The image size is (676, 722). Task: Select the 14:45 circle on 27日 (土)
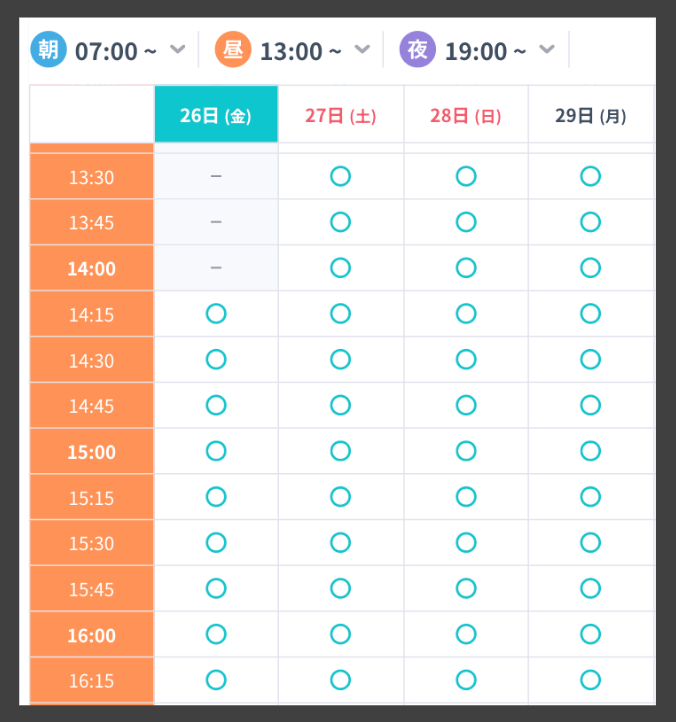coord(340,405)
